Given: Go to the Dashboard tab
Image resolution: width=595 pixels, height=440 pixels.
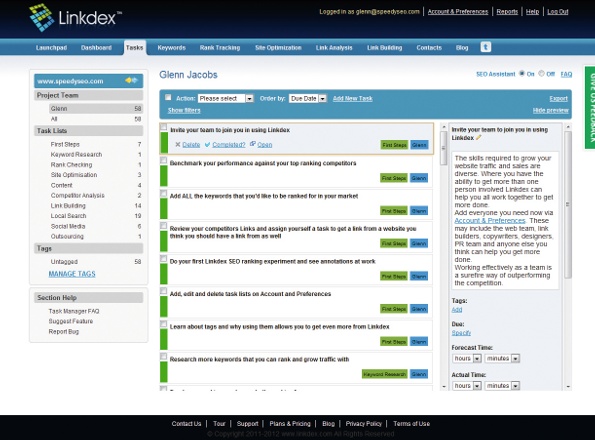Looking at the screenshot, I should point(96,48).
